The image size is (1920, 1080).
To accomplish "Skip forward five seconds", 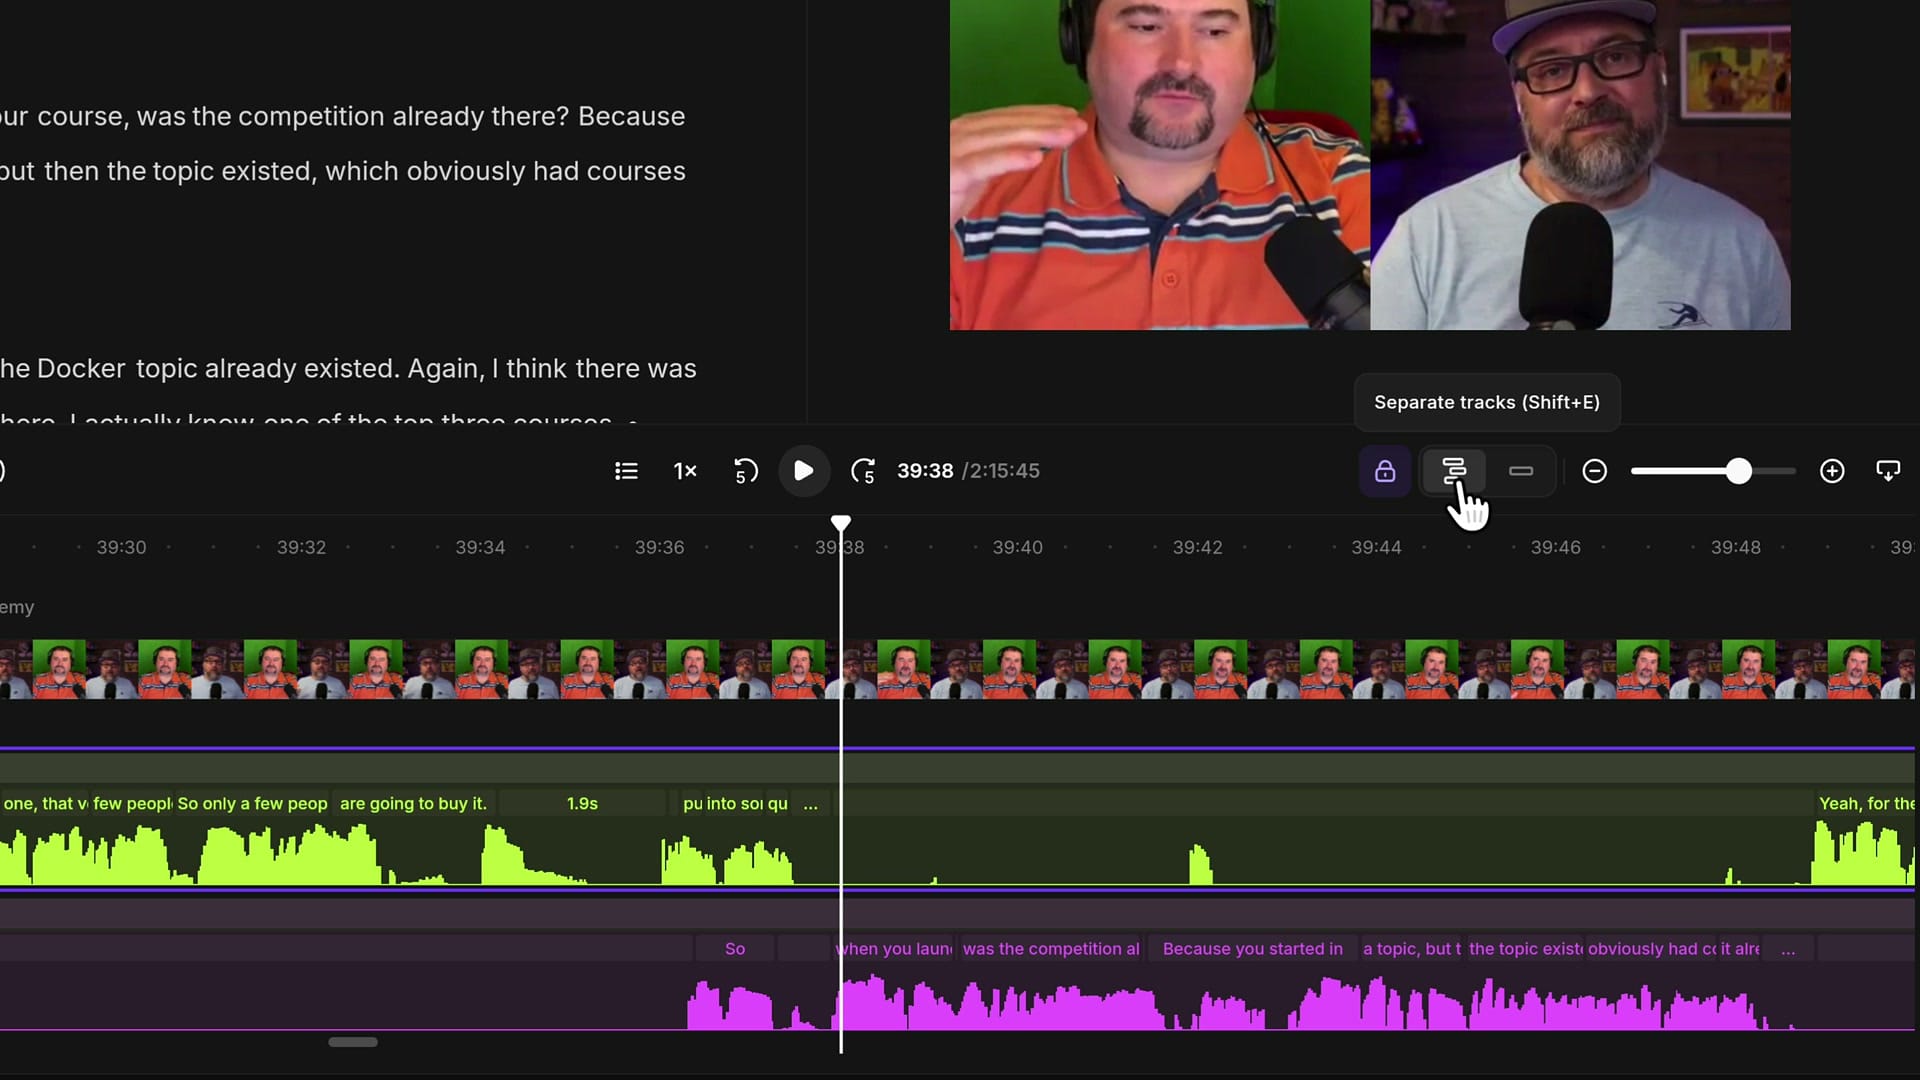I will point(863,471).
